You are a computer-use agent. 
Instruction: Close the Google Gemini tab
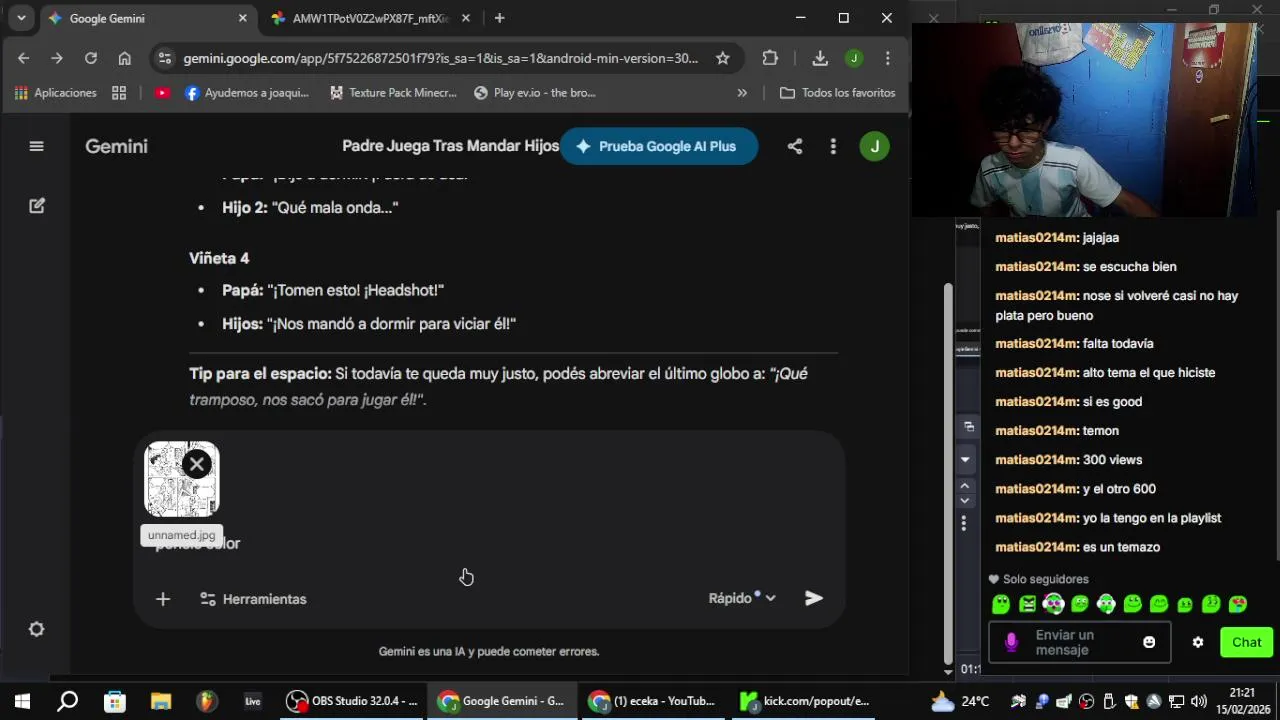tap(242, 18)
